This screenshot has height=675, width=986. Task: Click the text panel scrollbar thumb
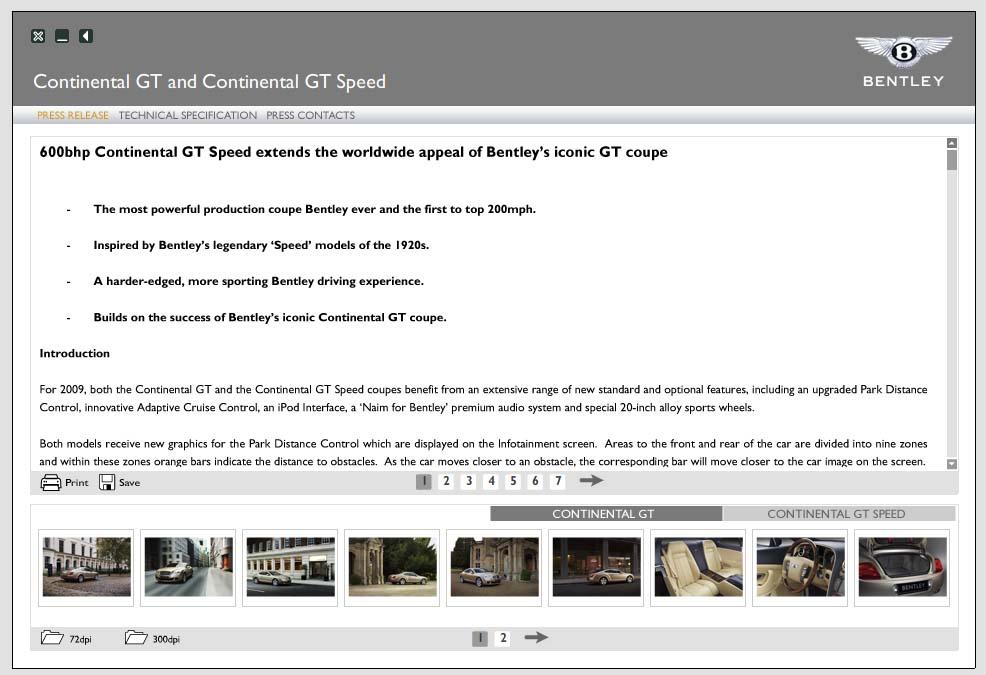coord(952,160)
